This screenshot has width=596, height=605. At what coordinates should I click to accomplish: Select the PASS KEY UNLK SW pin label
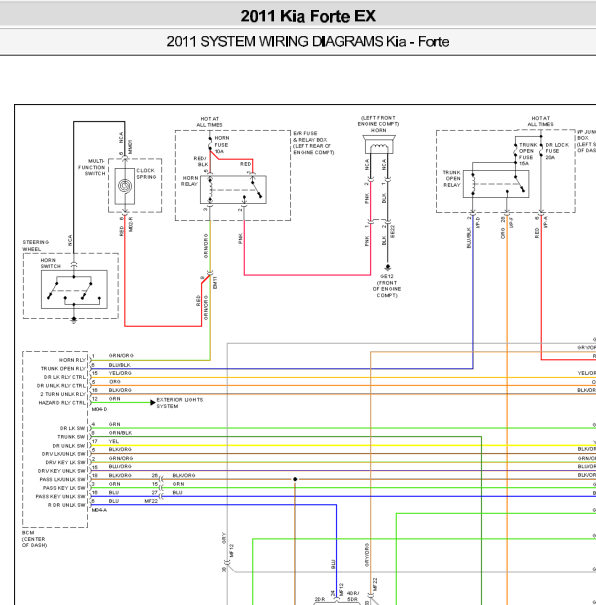point(61,496)
